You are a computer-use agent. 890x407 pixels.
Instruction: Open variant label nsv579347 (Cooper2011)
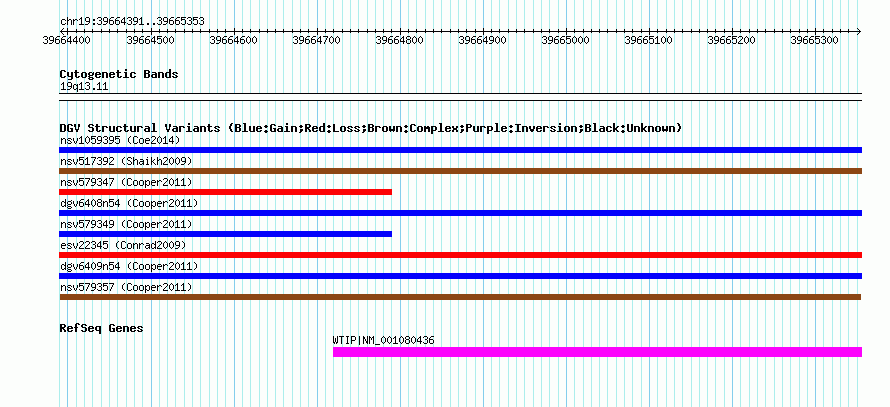click(x=126, y=182)
